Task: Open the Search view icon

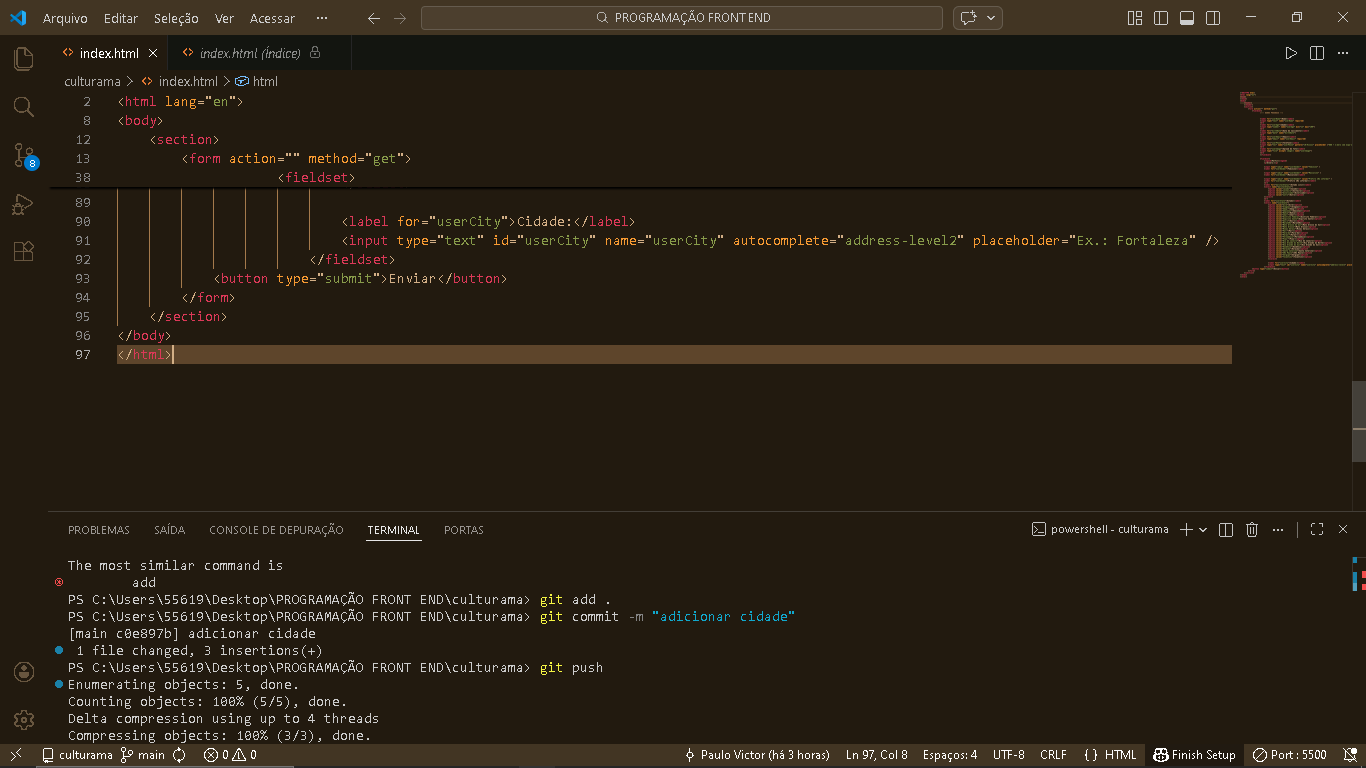Action: 24,107
